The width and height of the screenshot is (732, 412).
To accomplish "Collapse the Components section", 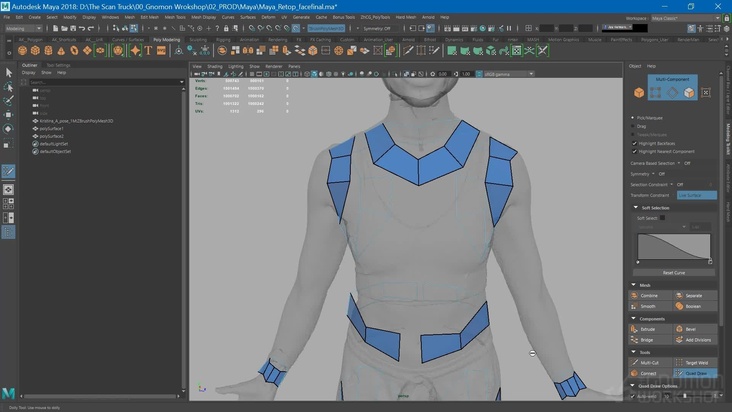I will coord(633,318).
